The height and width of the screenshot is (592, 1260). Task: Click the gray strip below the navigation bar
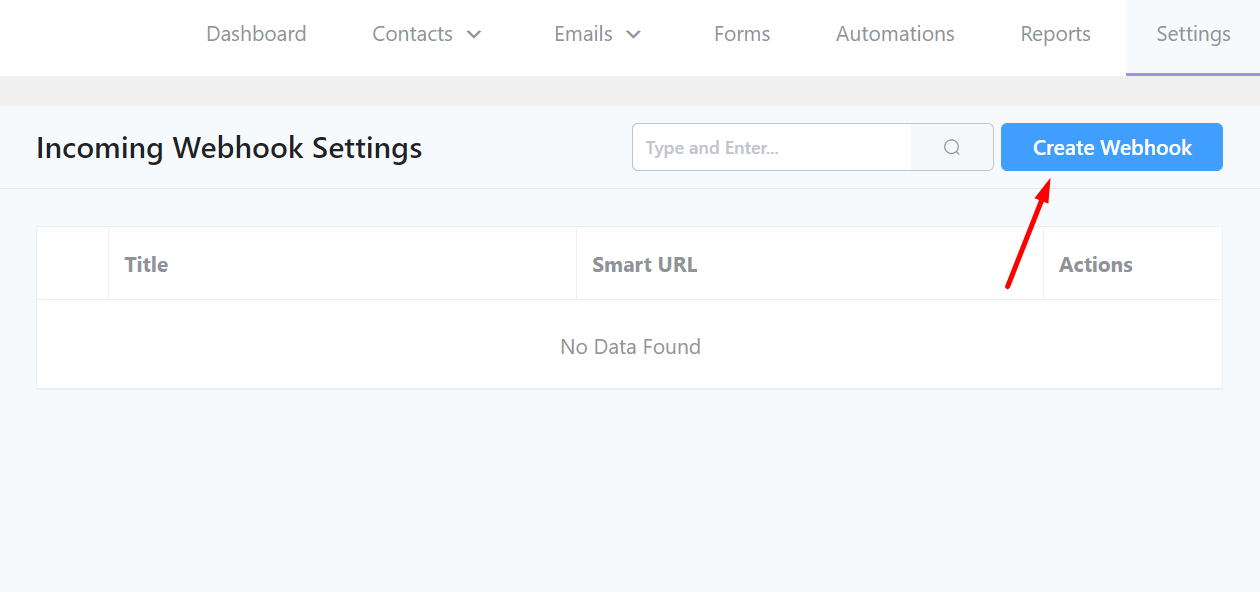pos(630,91)
